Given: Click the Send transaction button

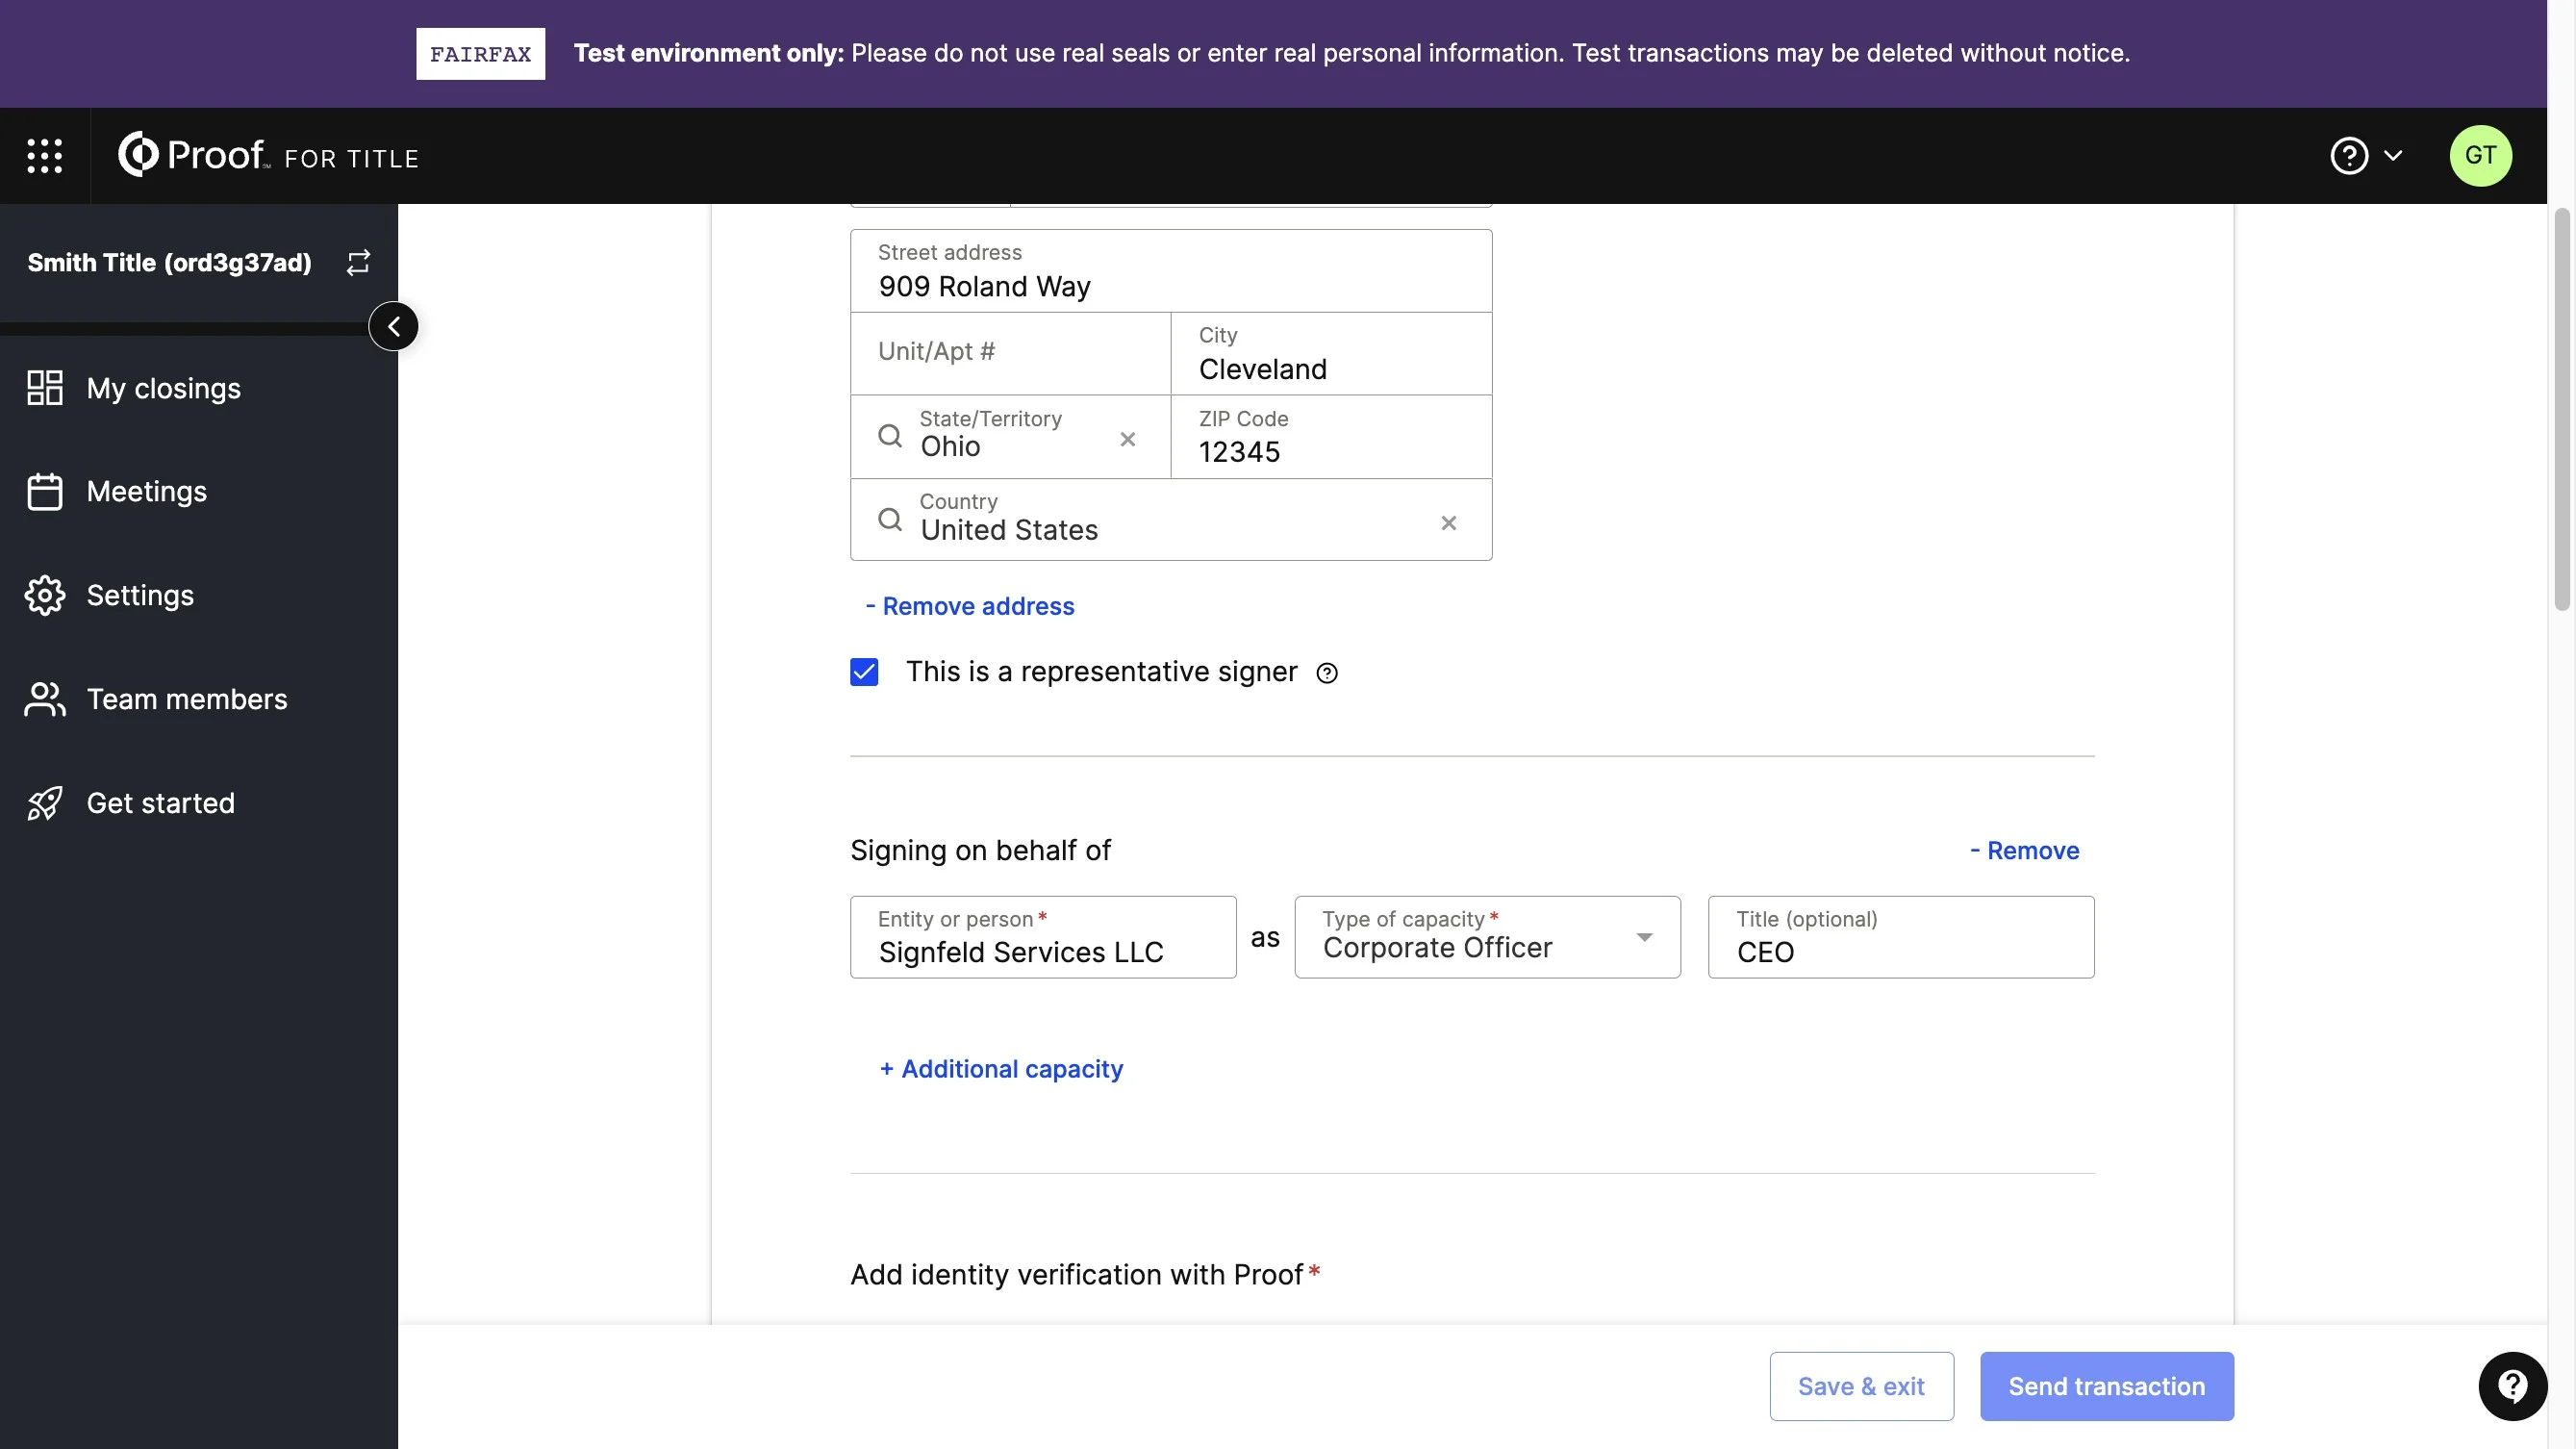Looking at the screenshot, I should (x=2106, y=1386).
